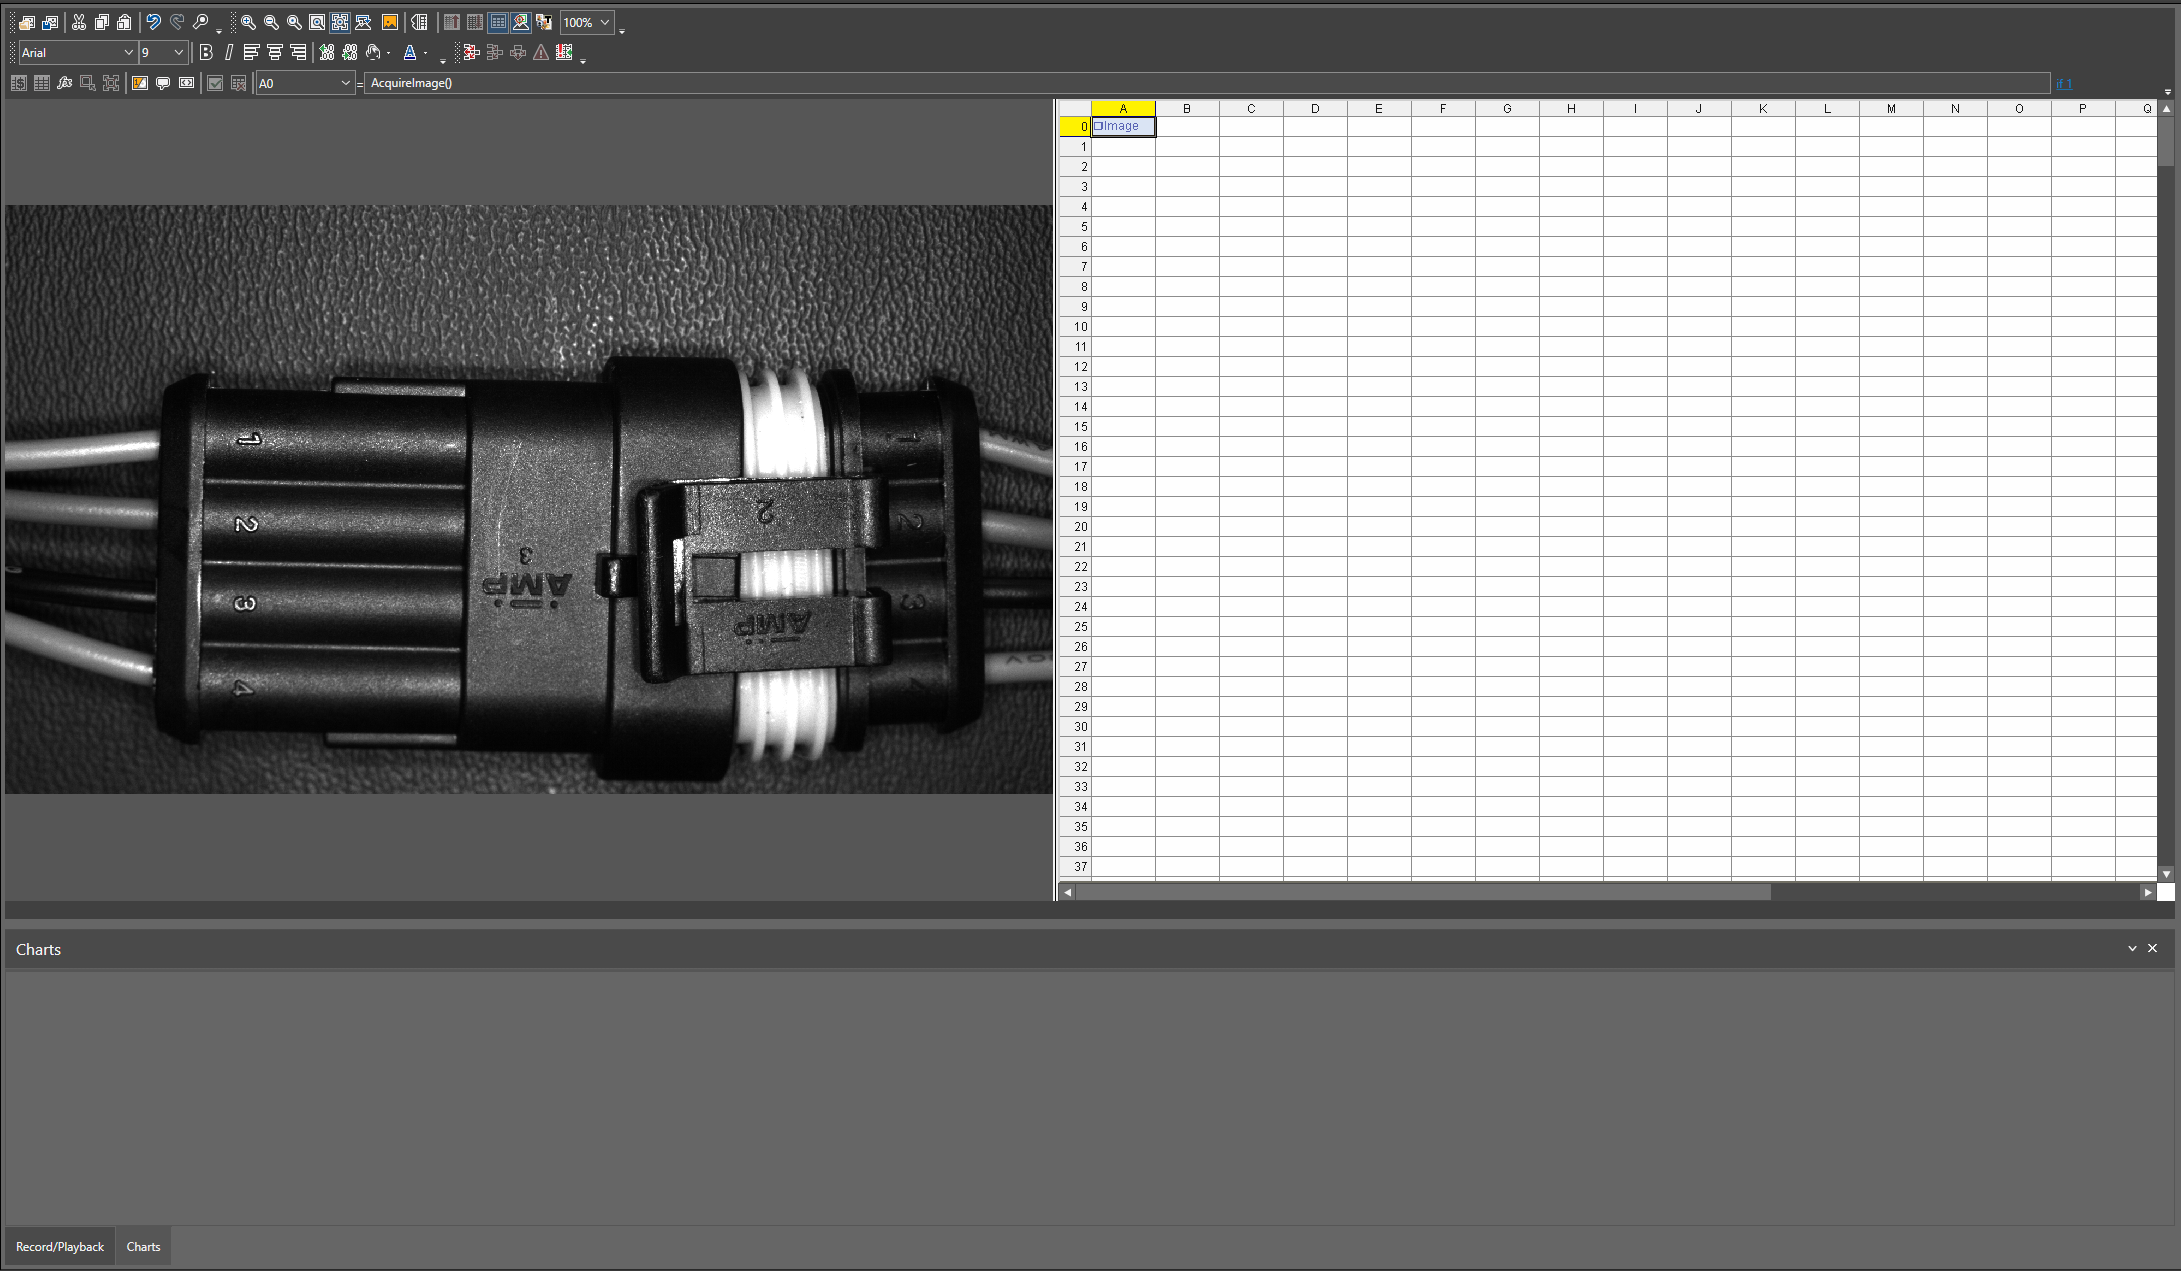Switch to the Charts tab
The image size is (2181, 1271).
click(143, 1246)
